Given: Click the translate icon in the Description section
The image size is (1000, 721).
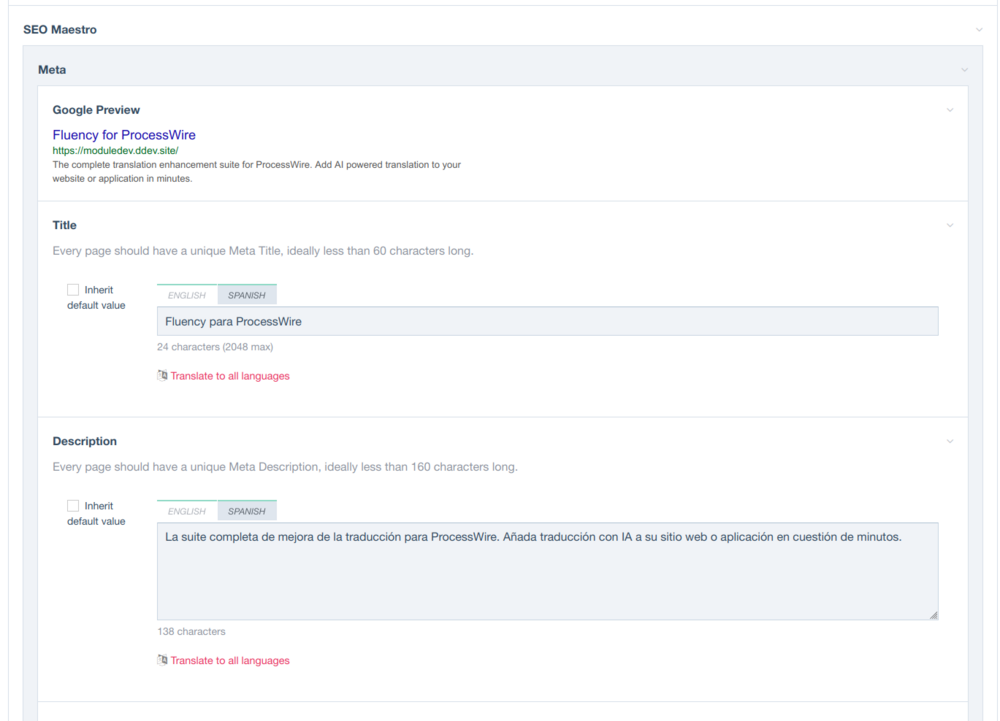Looking at the screenshot, I should tap(161, 660).
